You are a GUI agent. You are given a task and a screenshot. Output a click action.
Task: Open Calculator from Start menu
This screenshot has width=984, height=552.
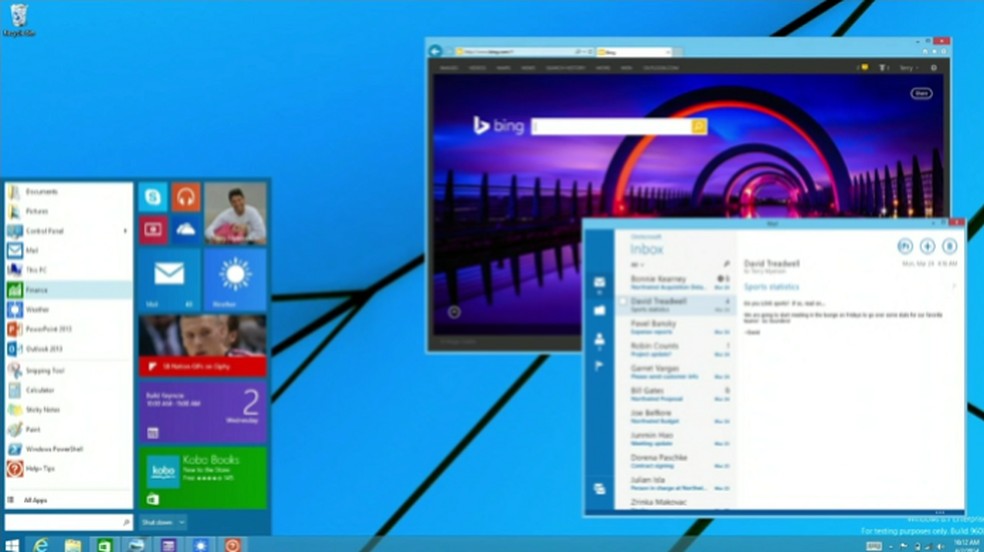point(69,390)
